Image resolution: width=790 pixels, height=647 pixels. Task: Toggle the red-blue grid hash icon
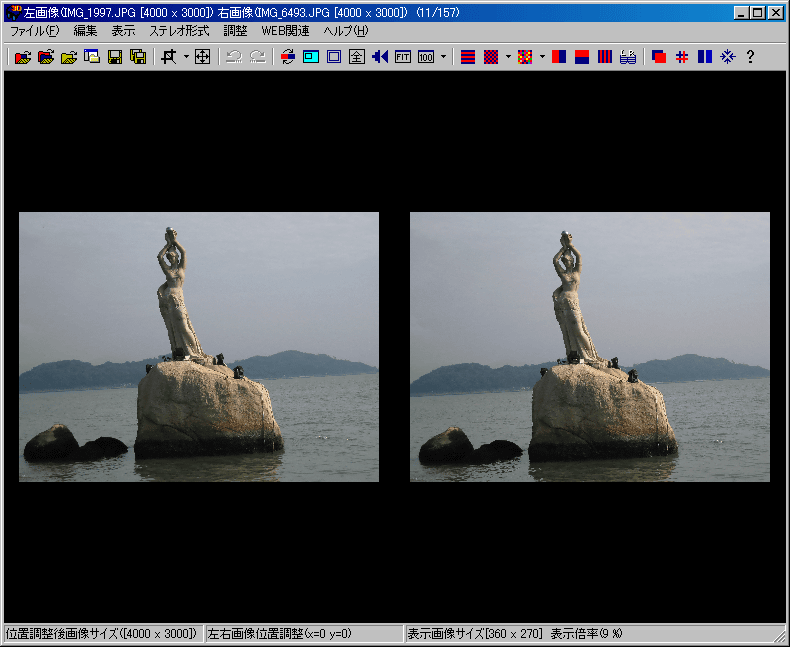coord(682,56)
